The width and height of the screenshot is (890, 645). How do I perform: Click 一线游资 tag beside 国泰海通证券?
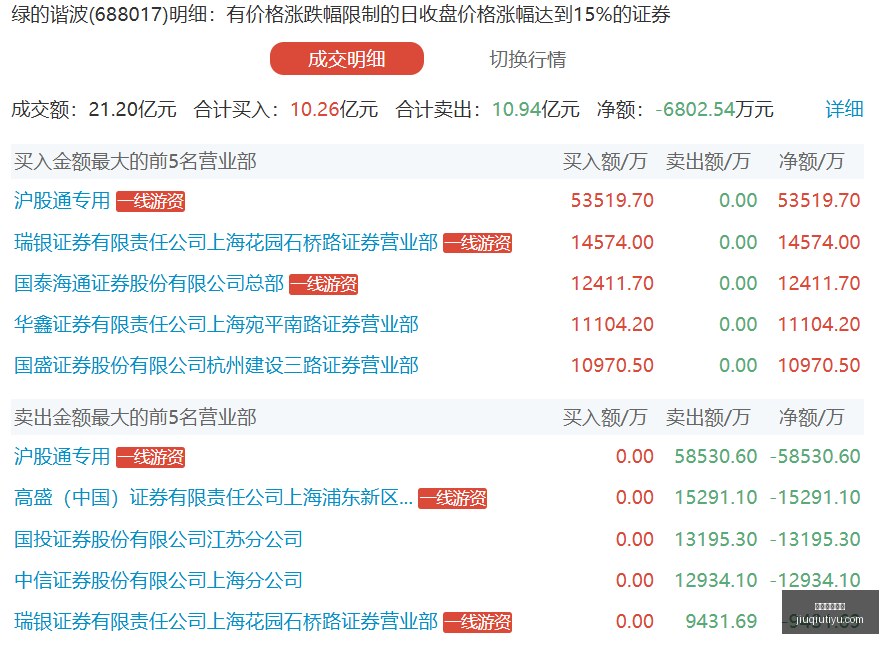point(324,284)
